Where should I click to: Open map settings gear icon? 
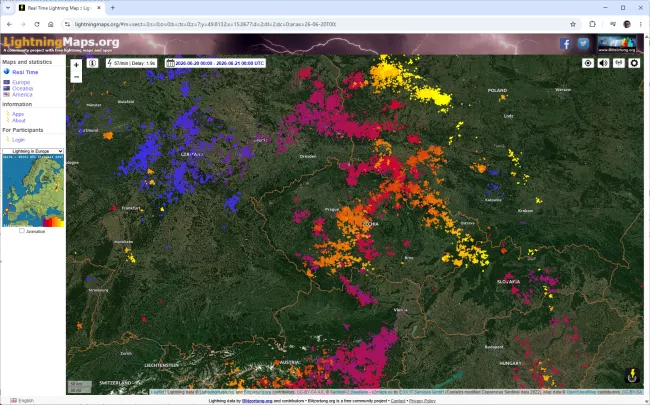(x=634, y=63)
